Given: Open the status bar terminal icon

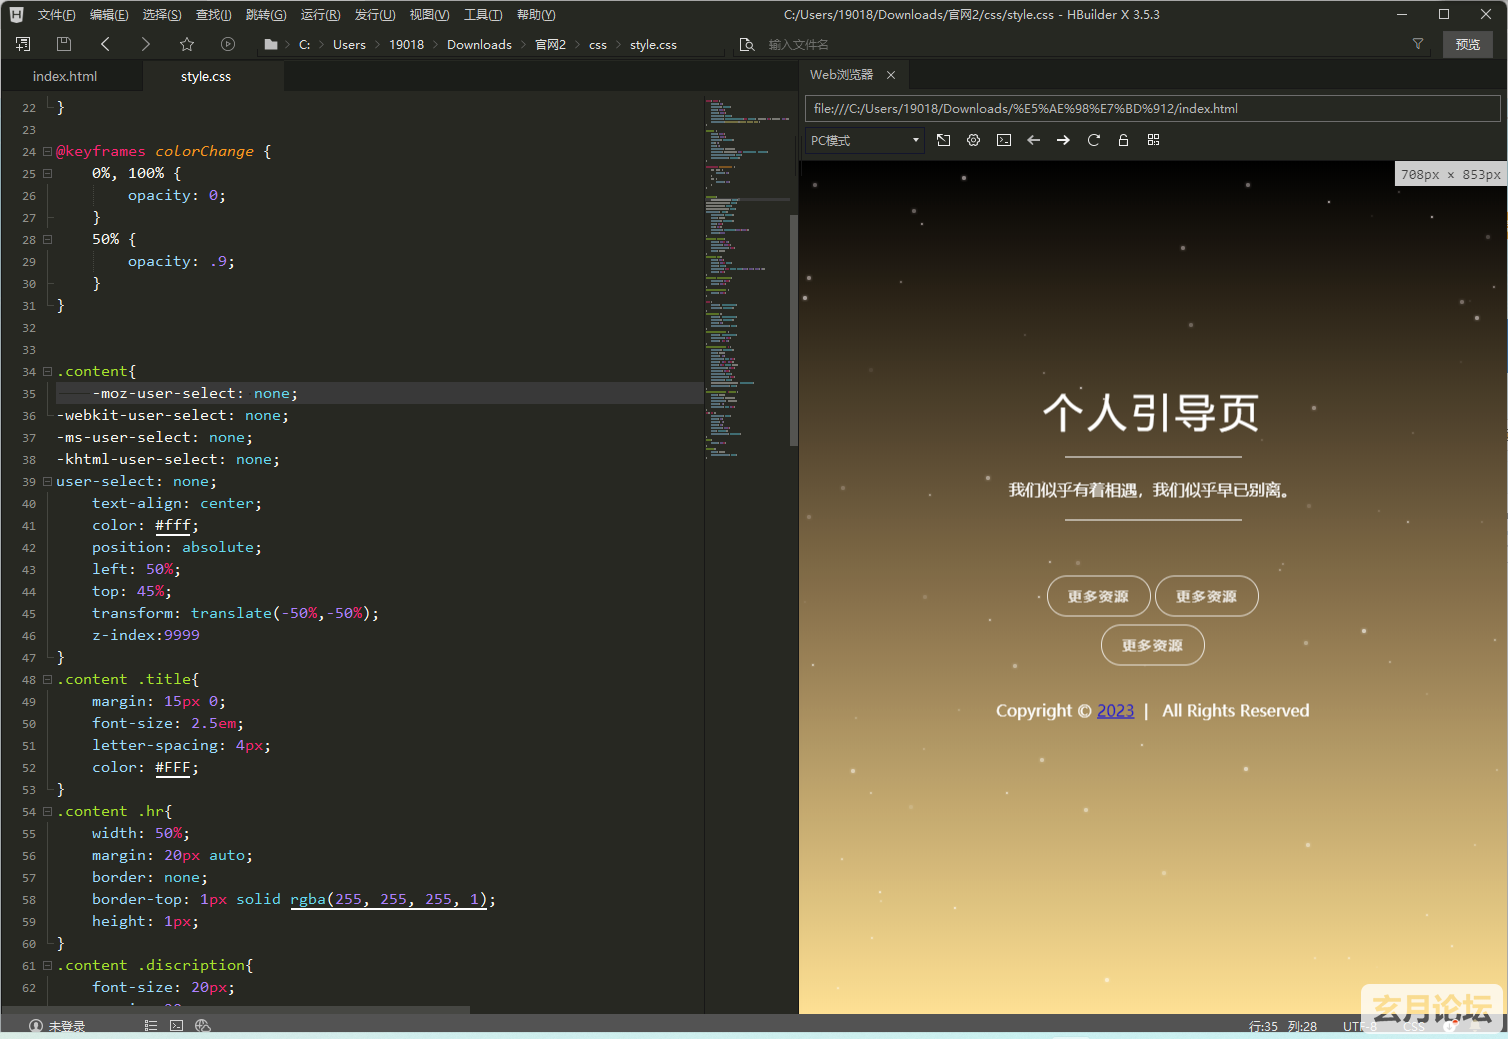Looking at the screenshot, I should click(x=177, y=1025).
